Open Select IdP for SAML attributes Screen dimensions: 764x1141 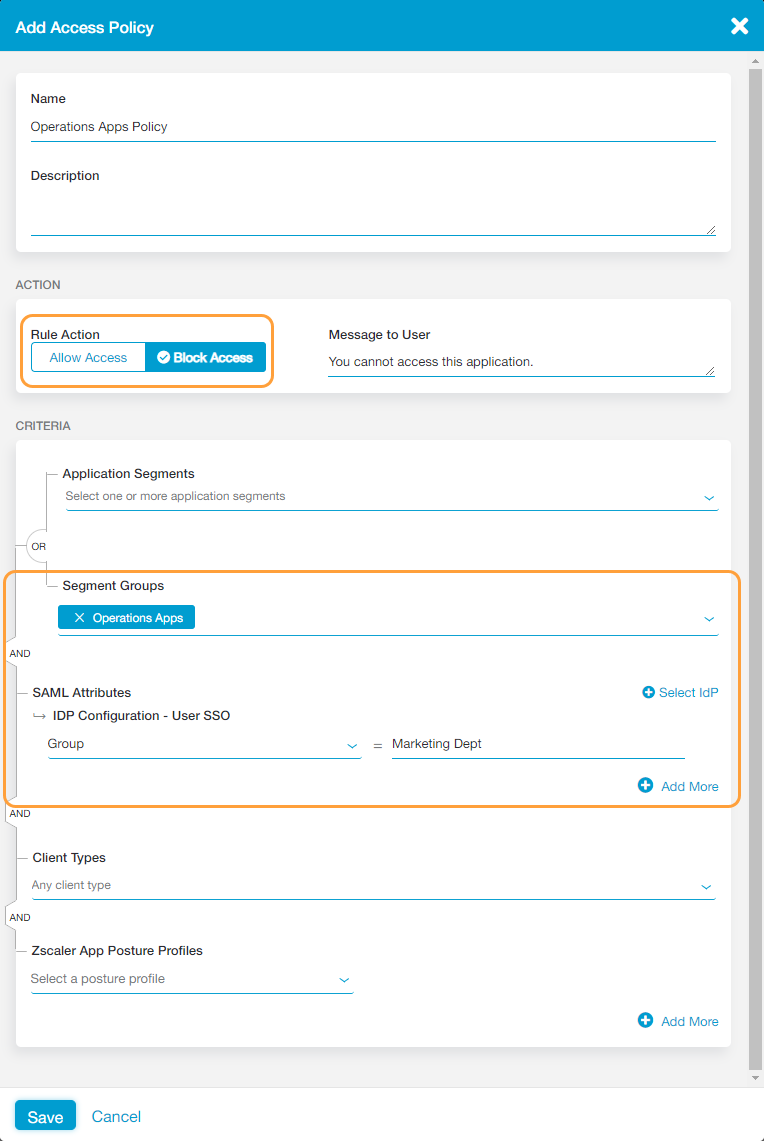(x=687, y=692)
